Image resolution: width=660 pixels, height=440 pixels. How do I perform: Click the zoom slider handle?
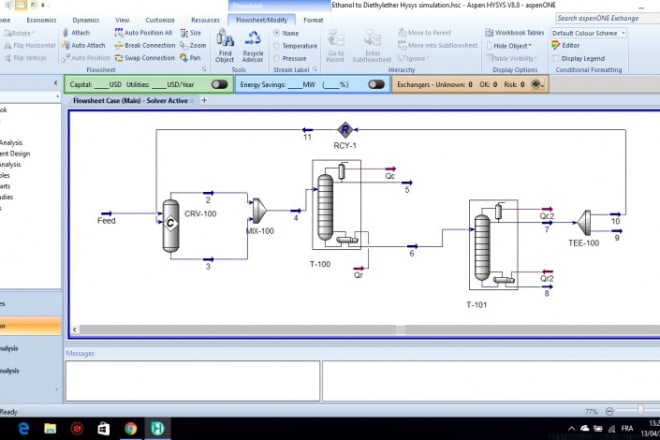640,410
